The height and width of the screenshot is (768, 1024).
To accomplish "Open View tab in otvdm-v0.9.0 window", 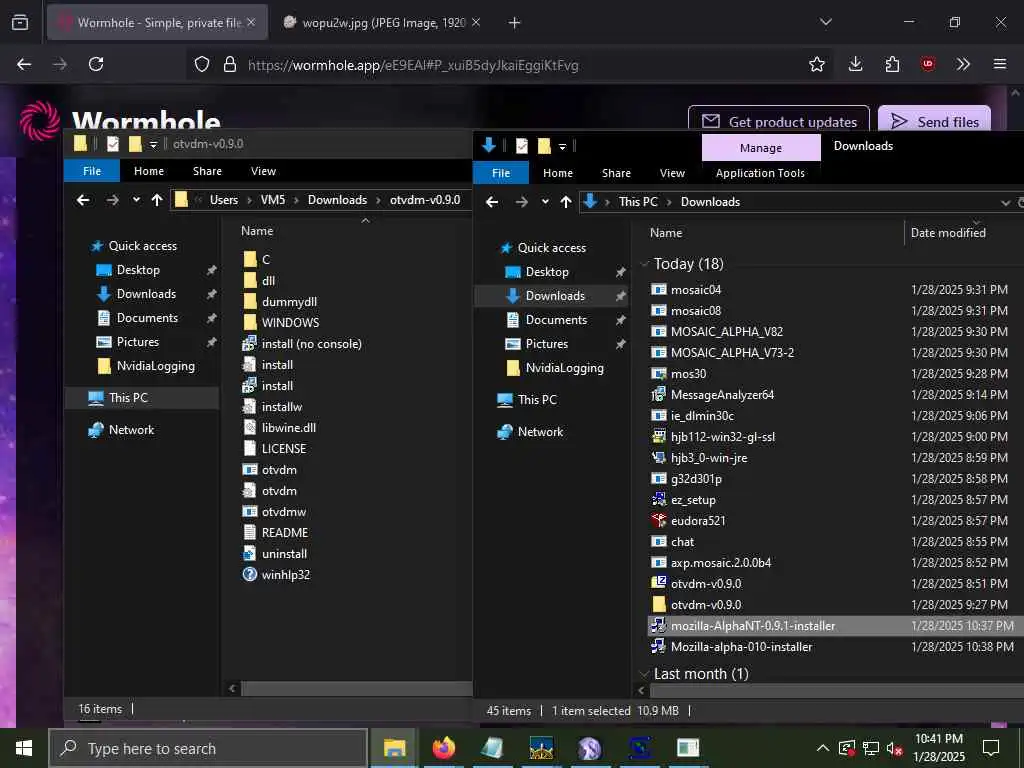I will point(263,171).
